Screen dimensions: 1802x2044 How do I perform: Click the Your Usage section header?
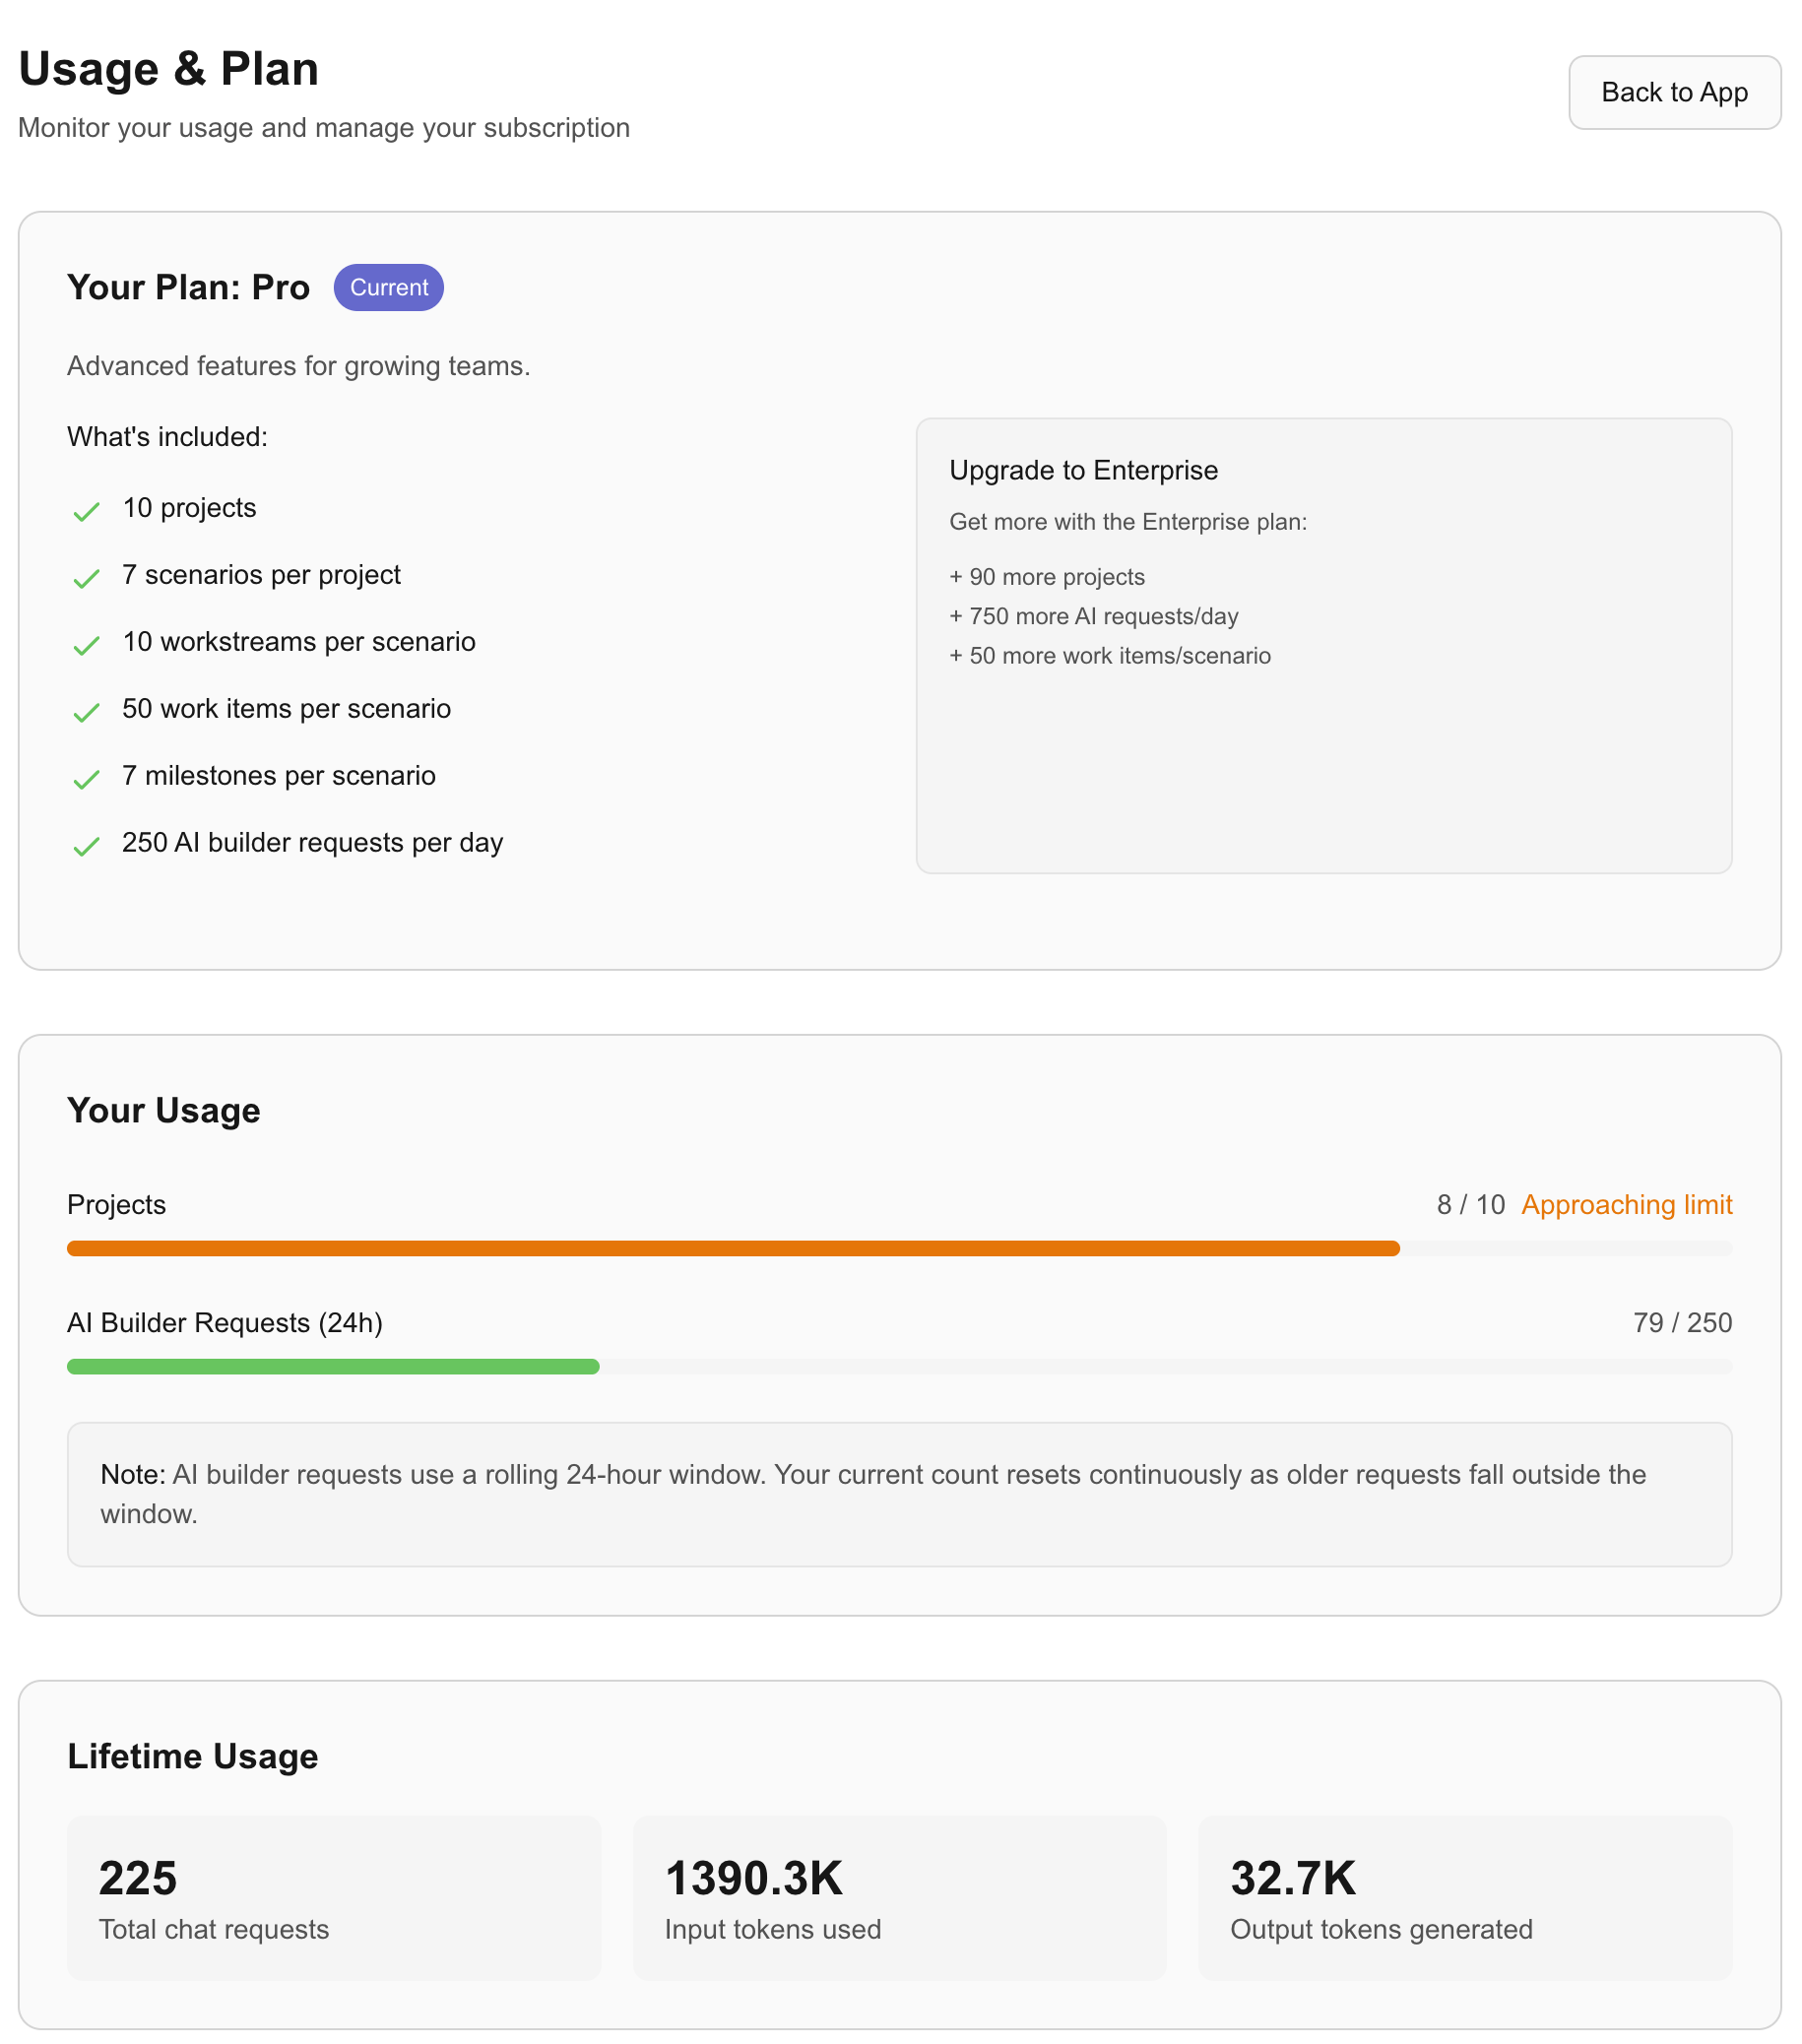[163, 1110]
